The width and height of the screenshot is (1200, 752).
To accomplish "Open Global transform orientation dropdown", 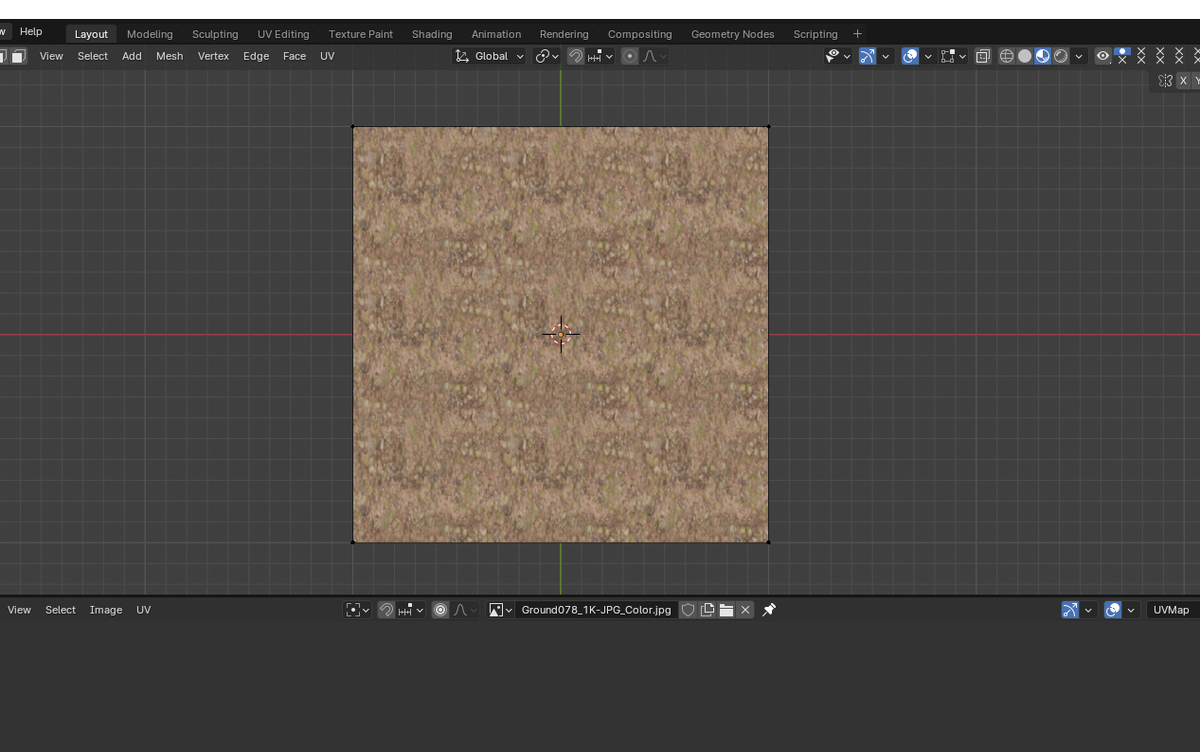I will tap(490, 56).
